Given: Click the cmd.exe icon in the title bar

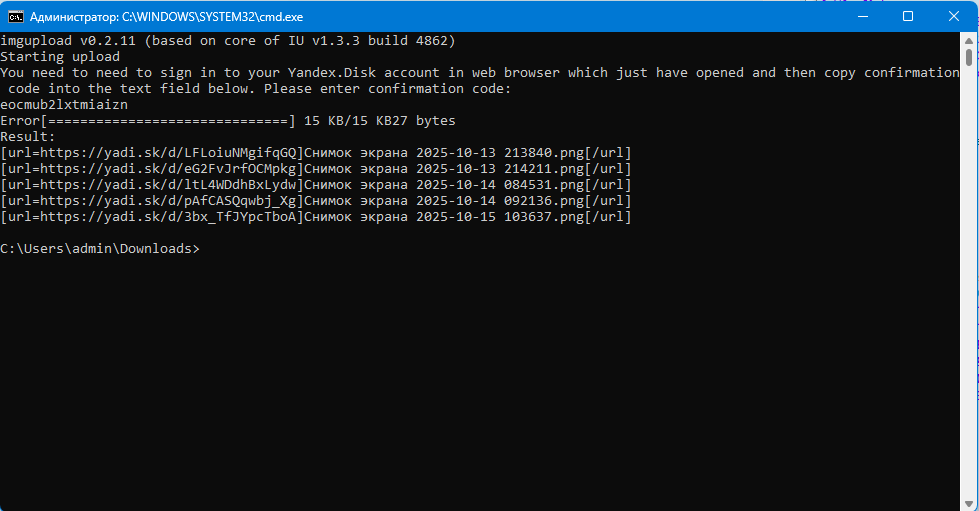Looking at the screenshot, I should (x=16, y=16).
